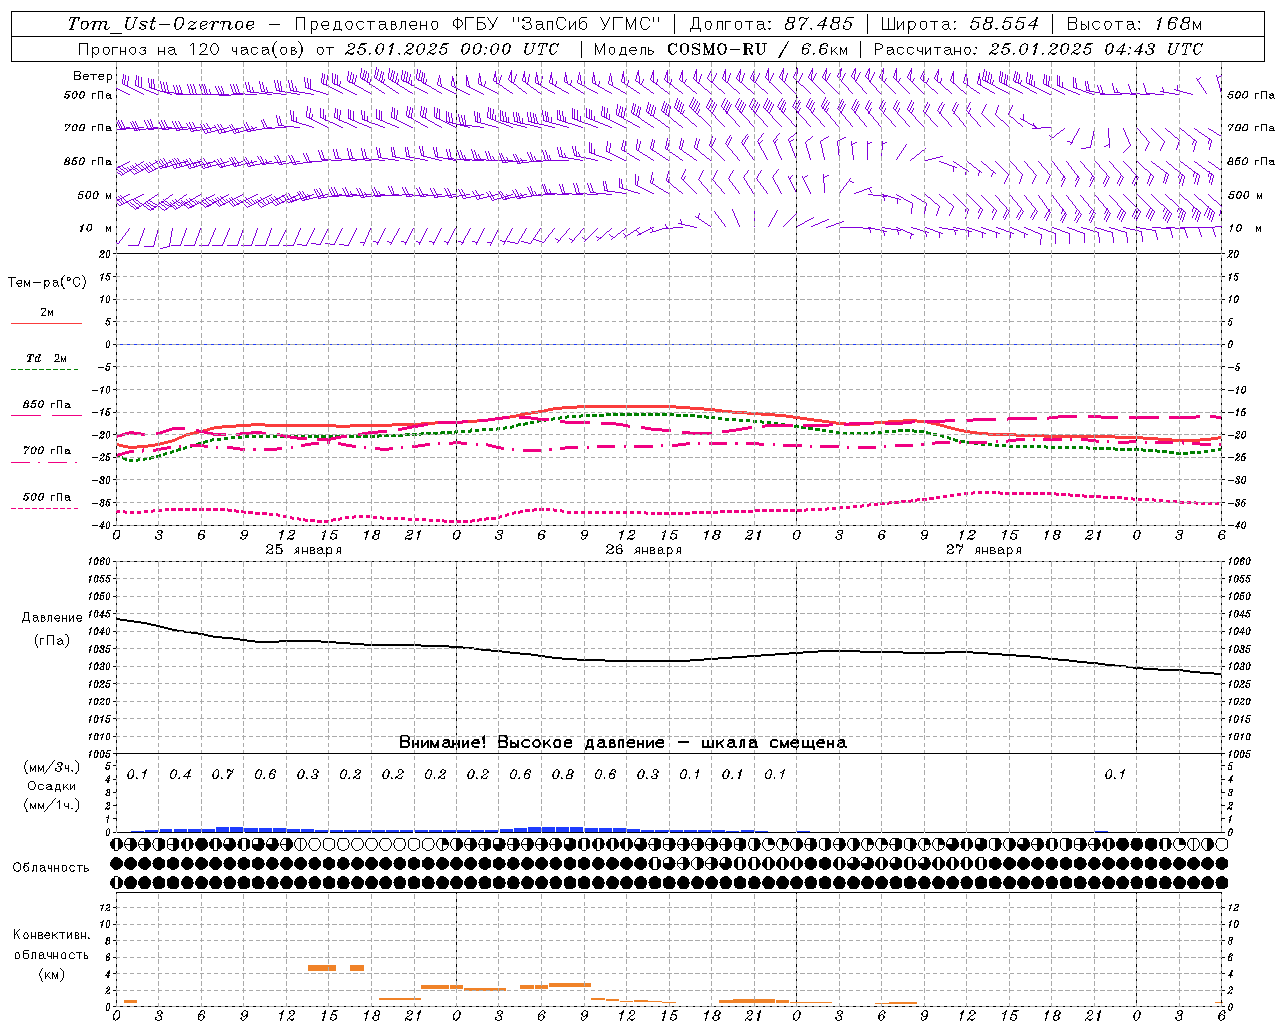
Task: Click the dotted 500 гПа temperature legend line sample
Action: pyautogui.click(x=44, y=508)
